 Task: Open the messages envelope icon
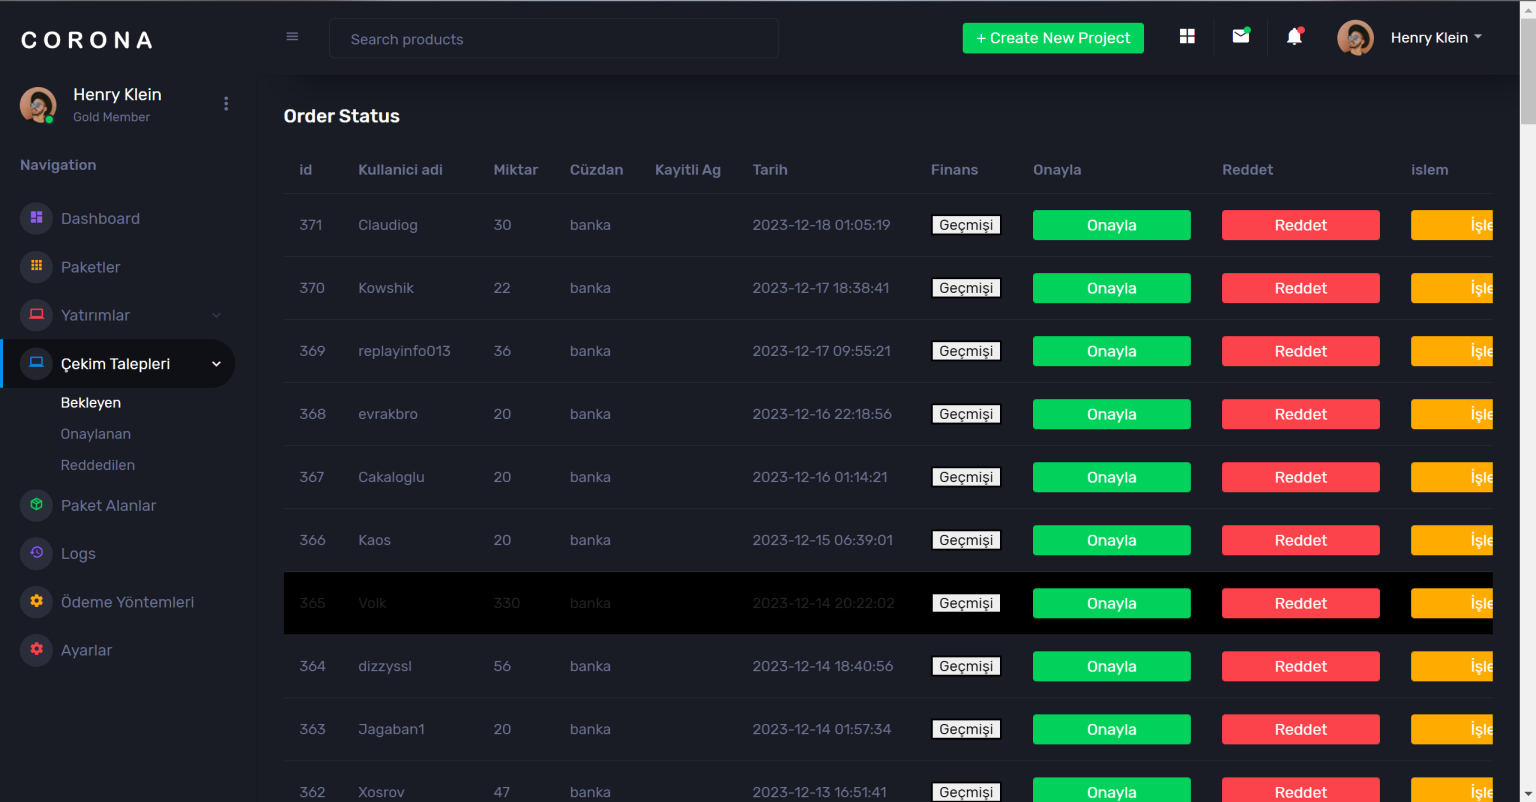1240,37
